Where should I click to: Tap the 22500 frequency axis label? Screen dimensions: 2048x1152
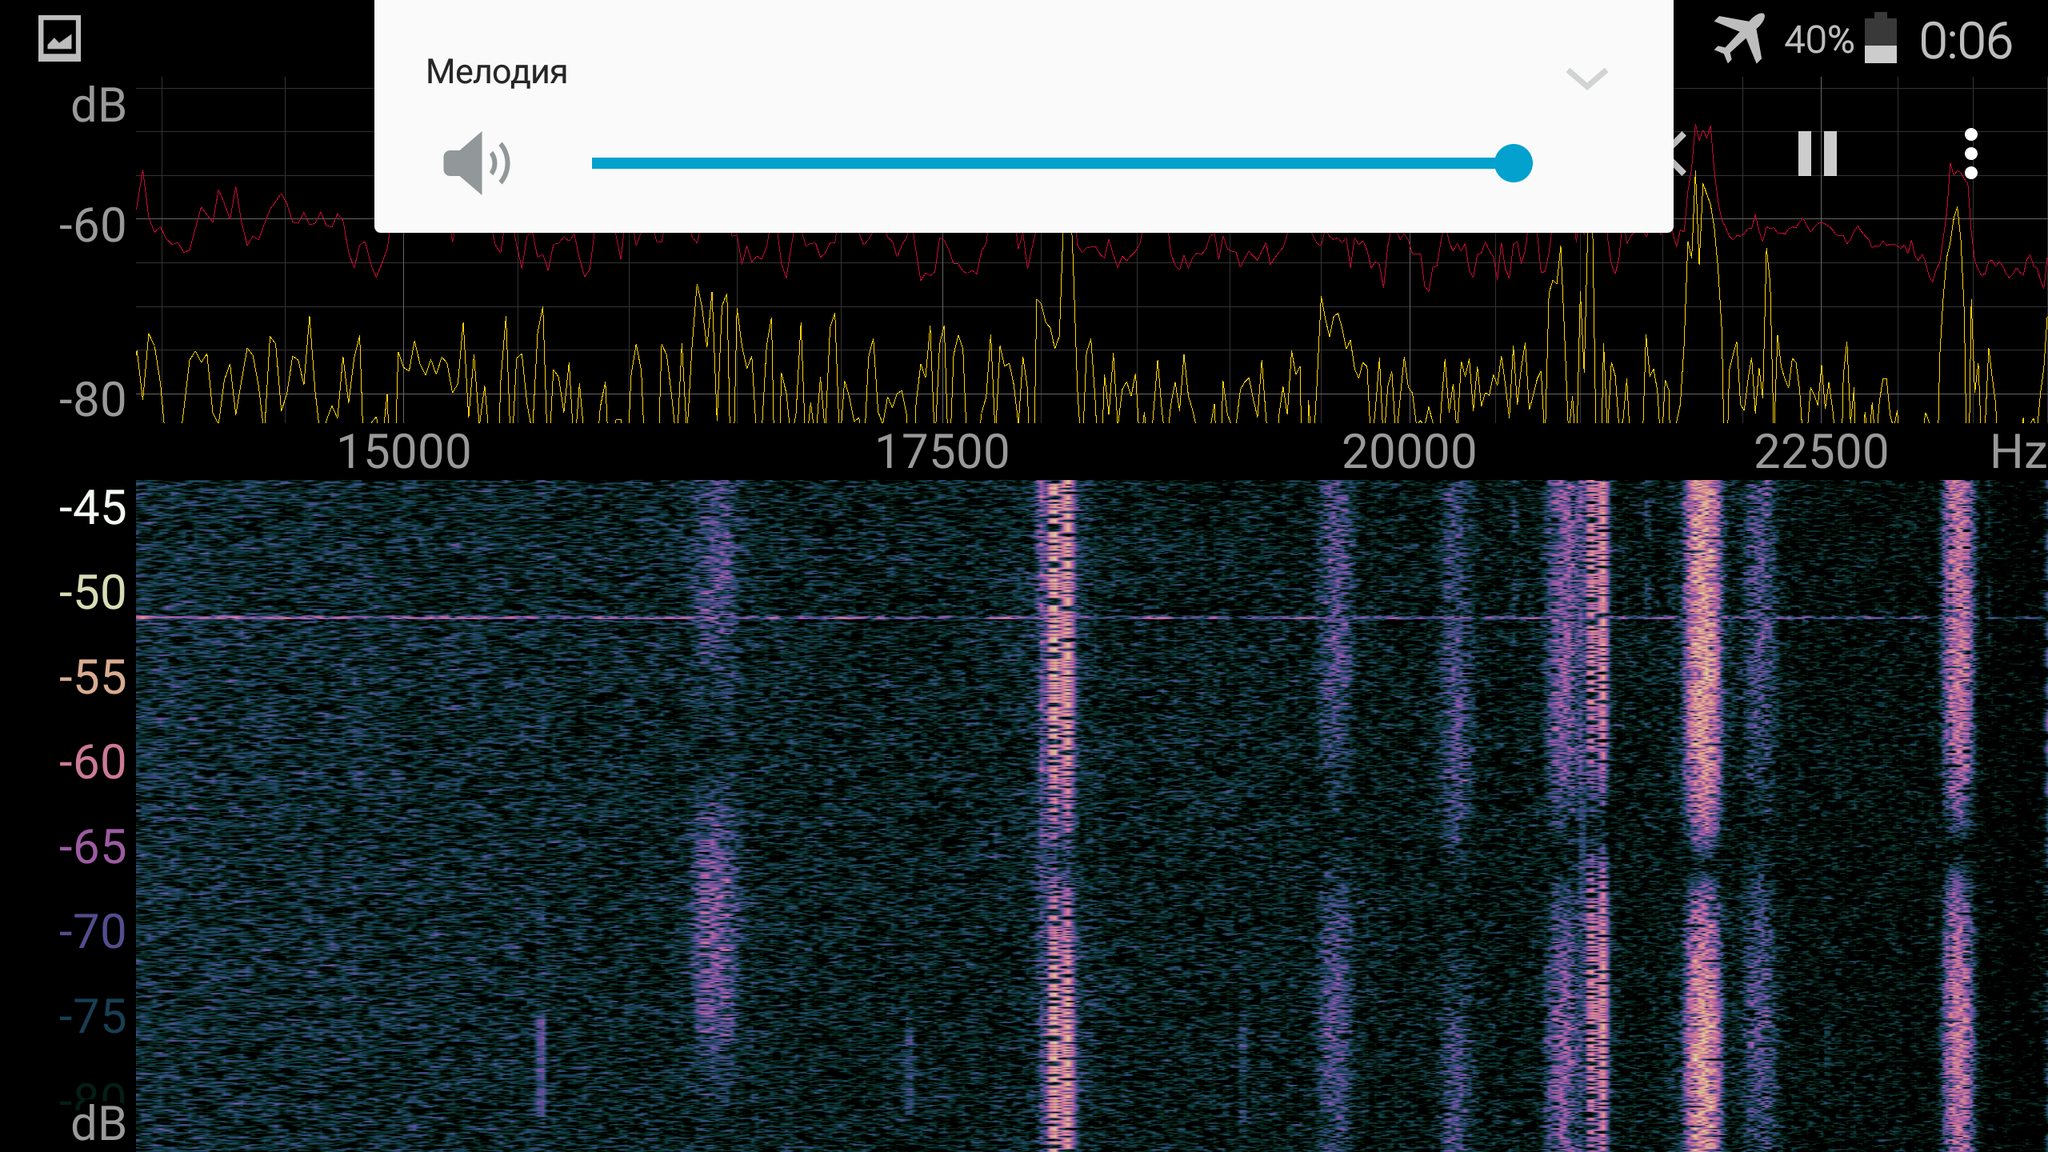pyautogui.click(x=1820, y=452)
